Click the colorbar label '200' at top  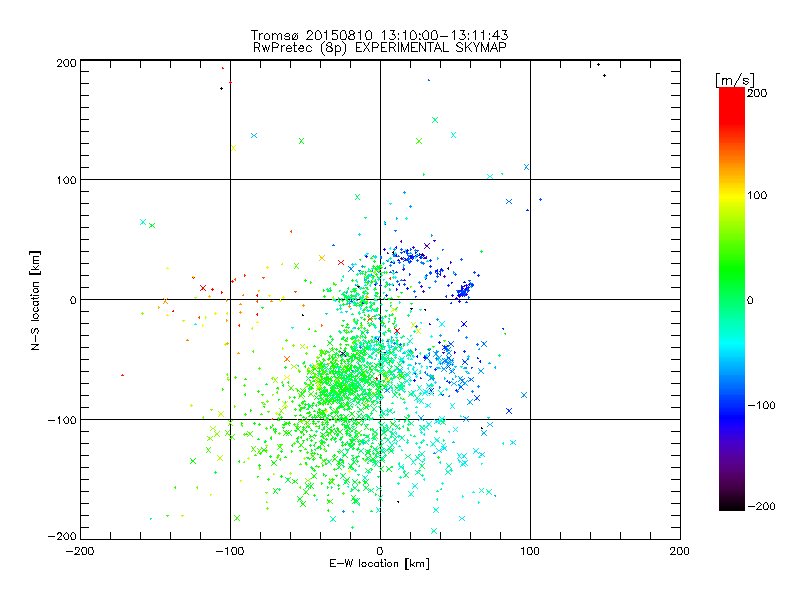757,92
